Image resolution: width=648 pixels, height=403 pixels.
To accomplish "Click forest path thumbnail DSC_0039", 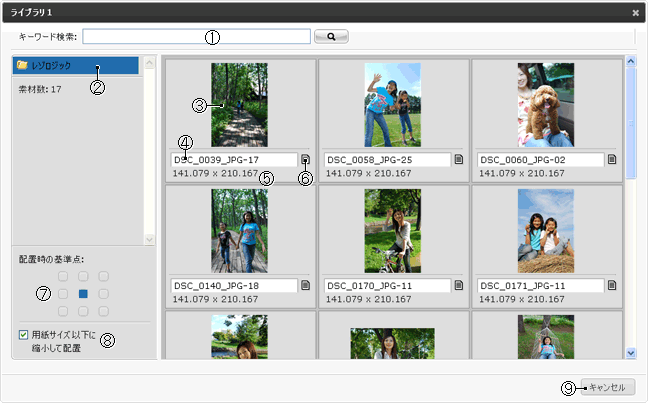I will (x=239, y=105).
